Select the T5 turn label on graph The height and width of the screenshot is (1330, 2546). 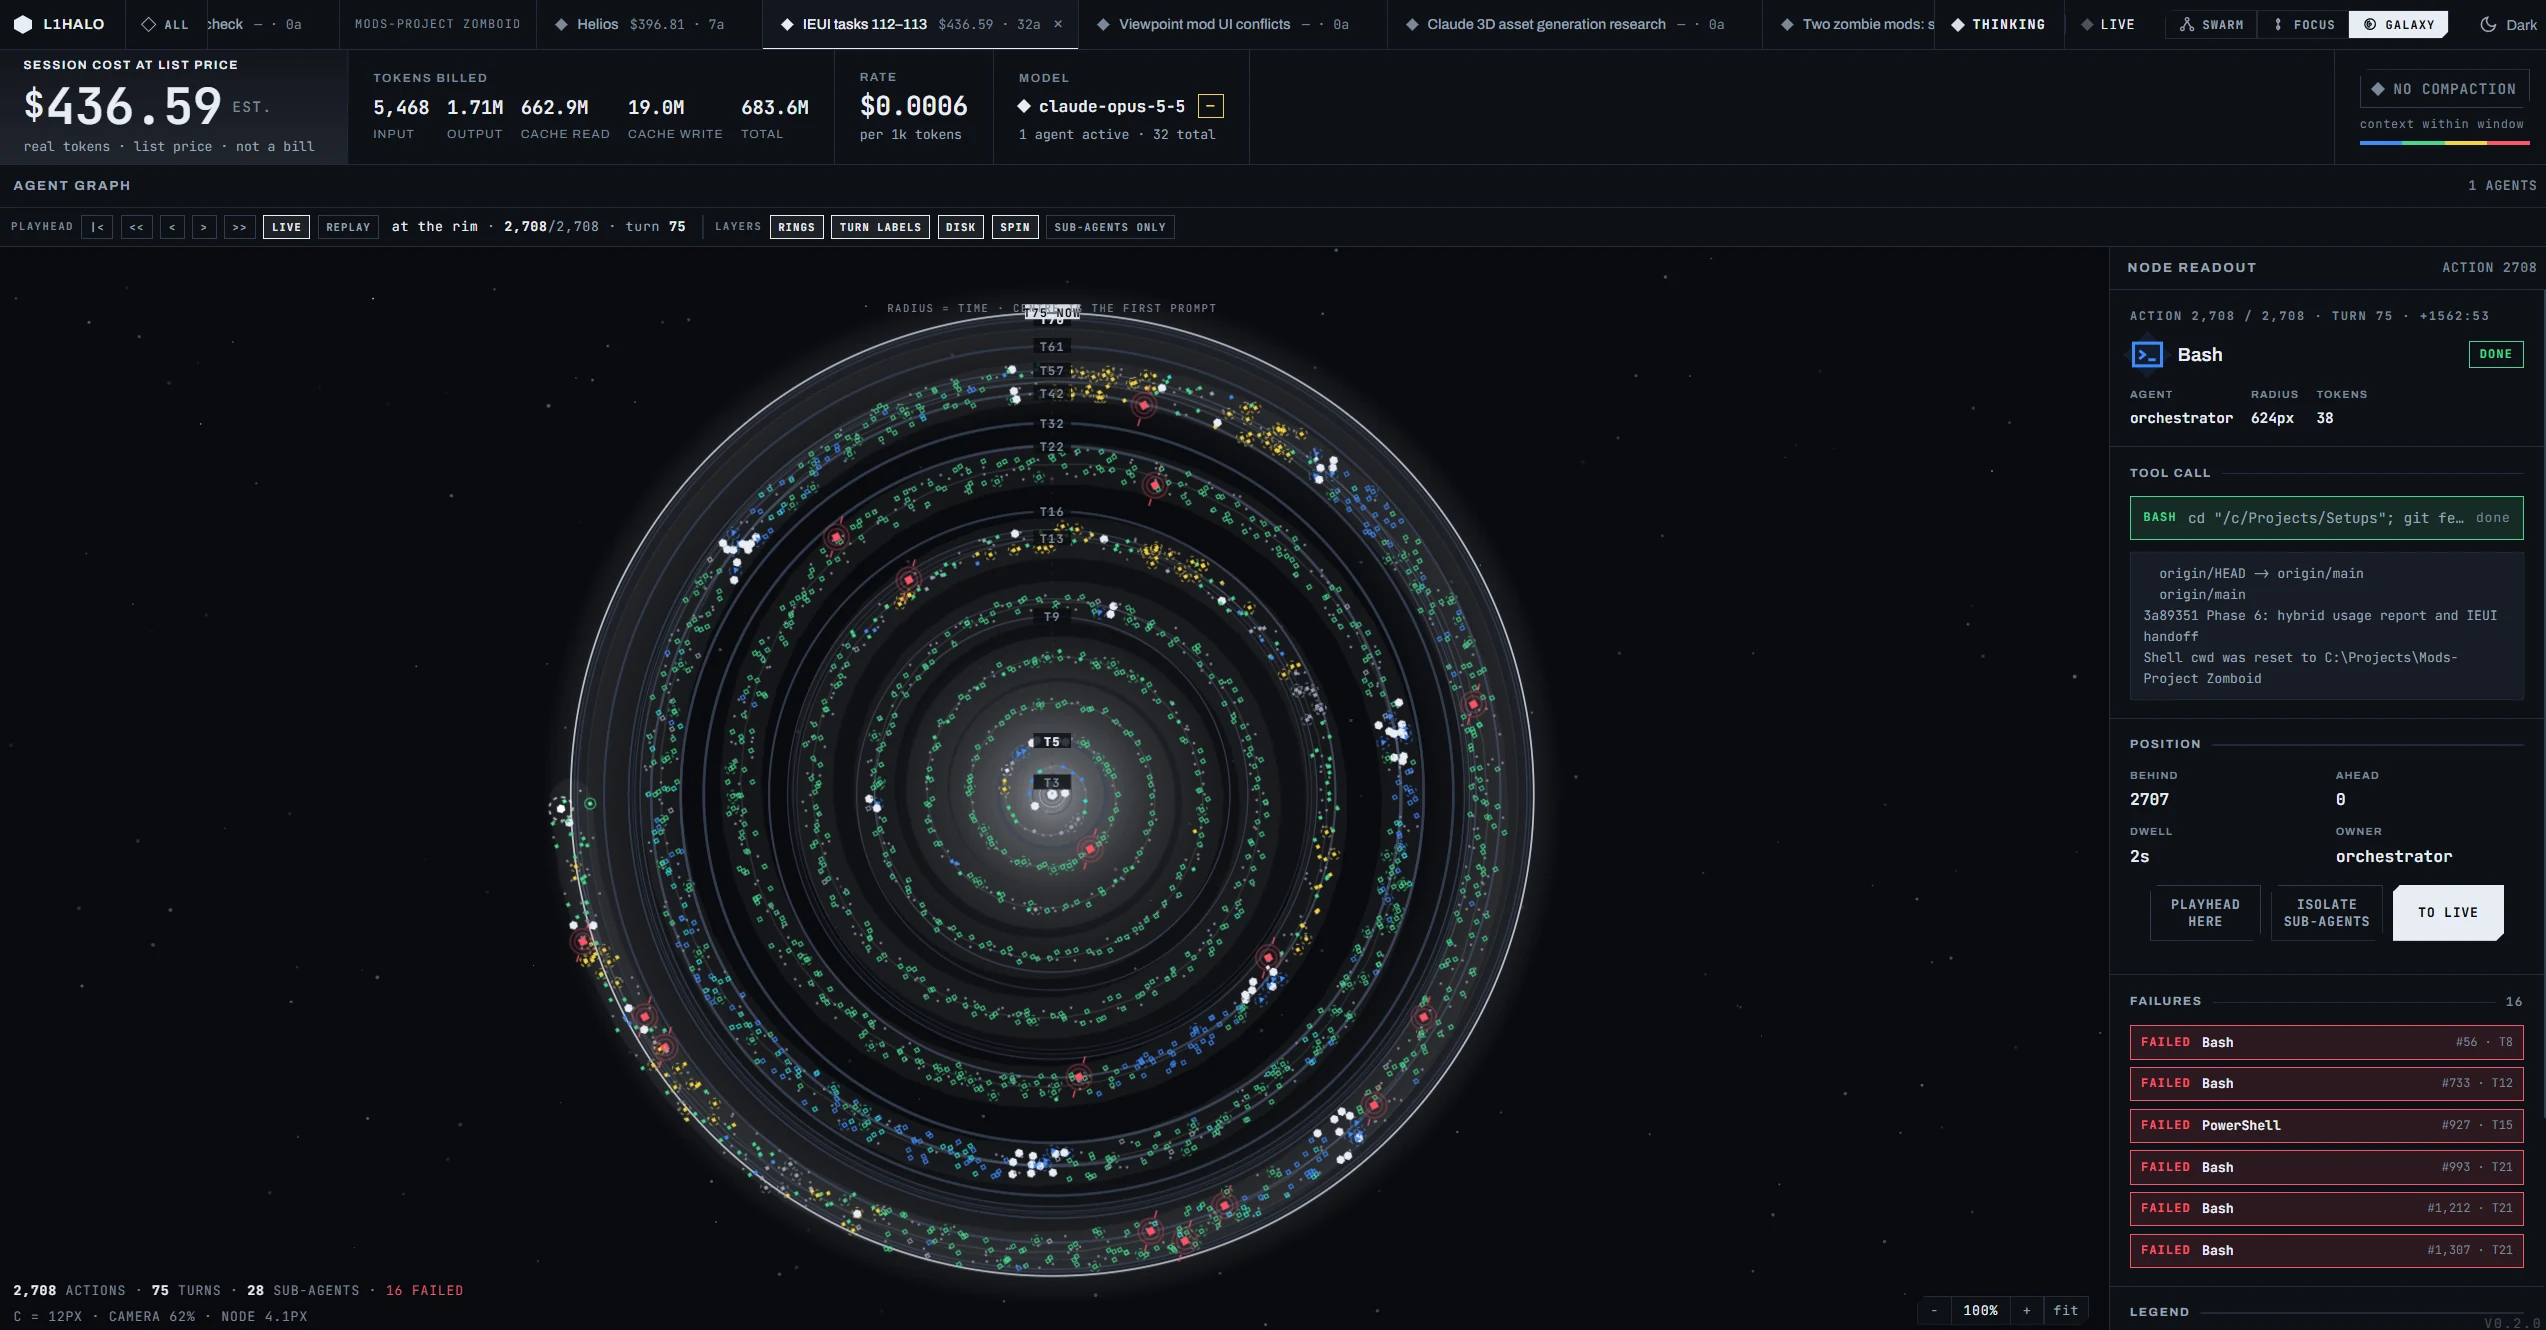1051,742
